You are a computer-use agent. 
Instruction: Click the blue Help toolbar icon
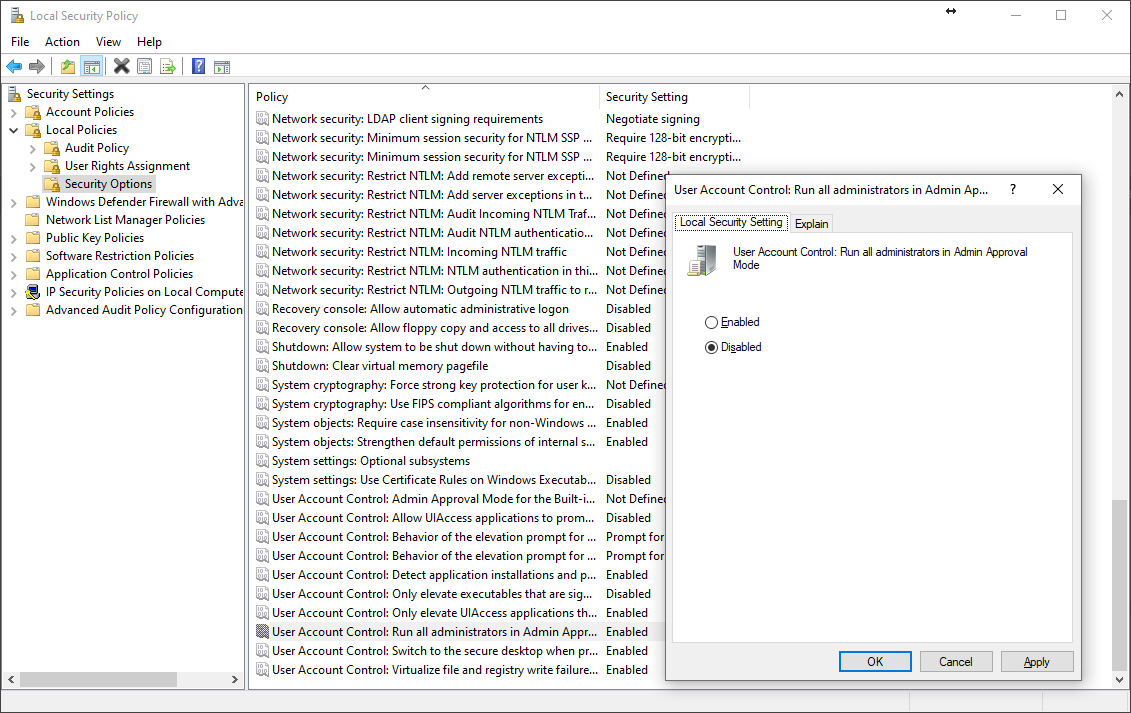pyautogui.click(x=198, y=67)
